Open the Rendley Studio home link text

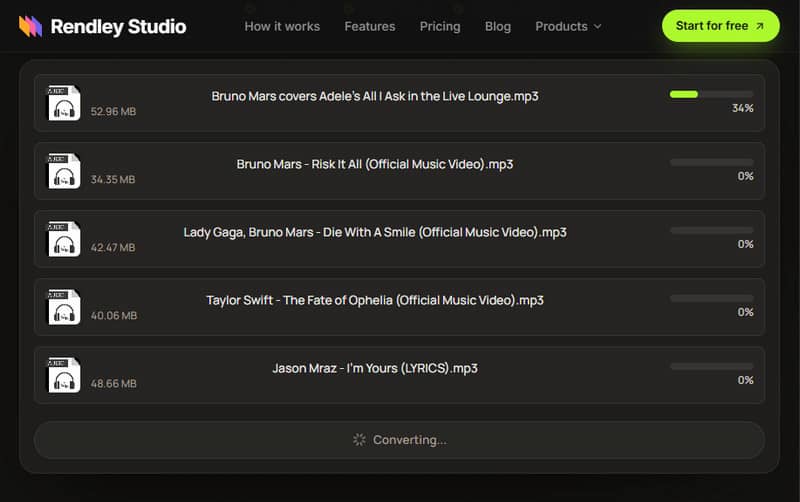[118, 27]
